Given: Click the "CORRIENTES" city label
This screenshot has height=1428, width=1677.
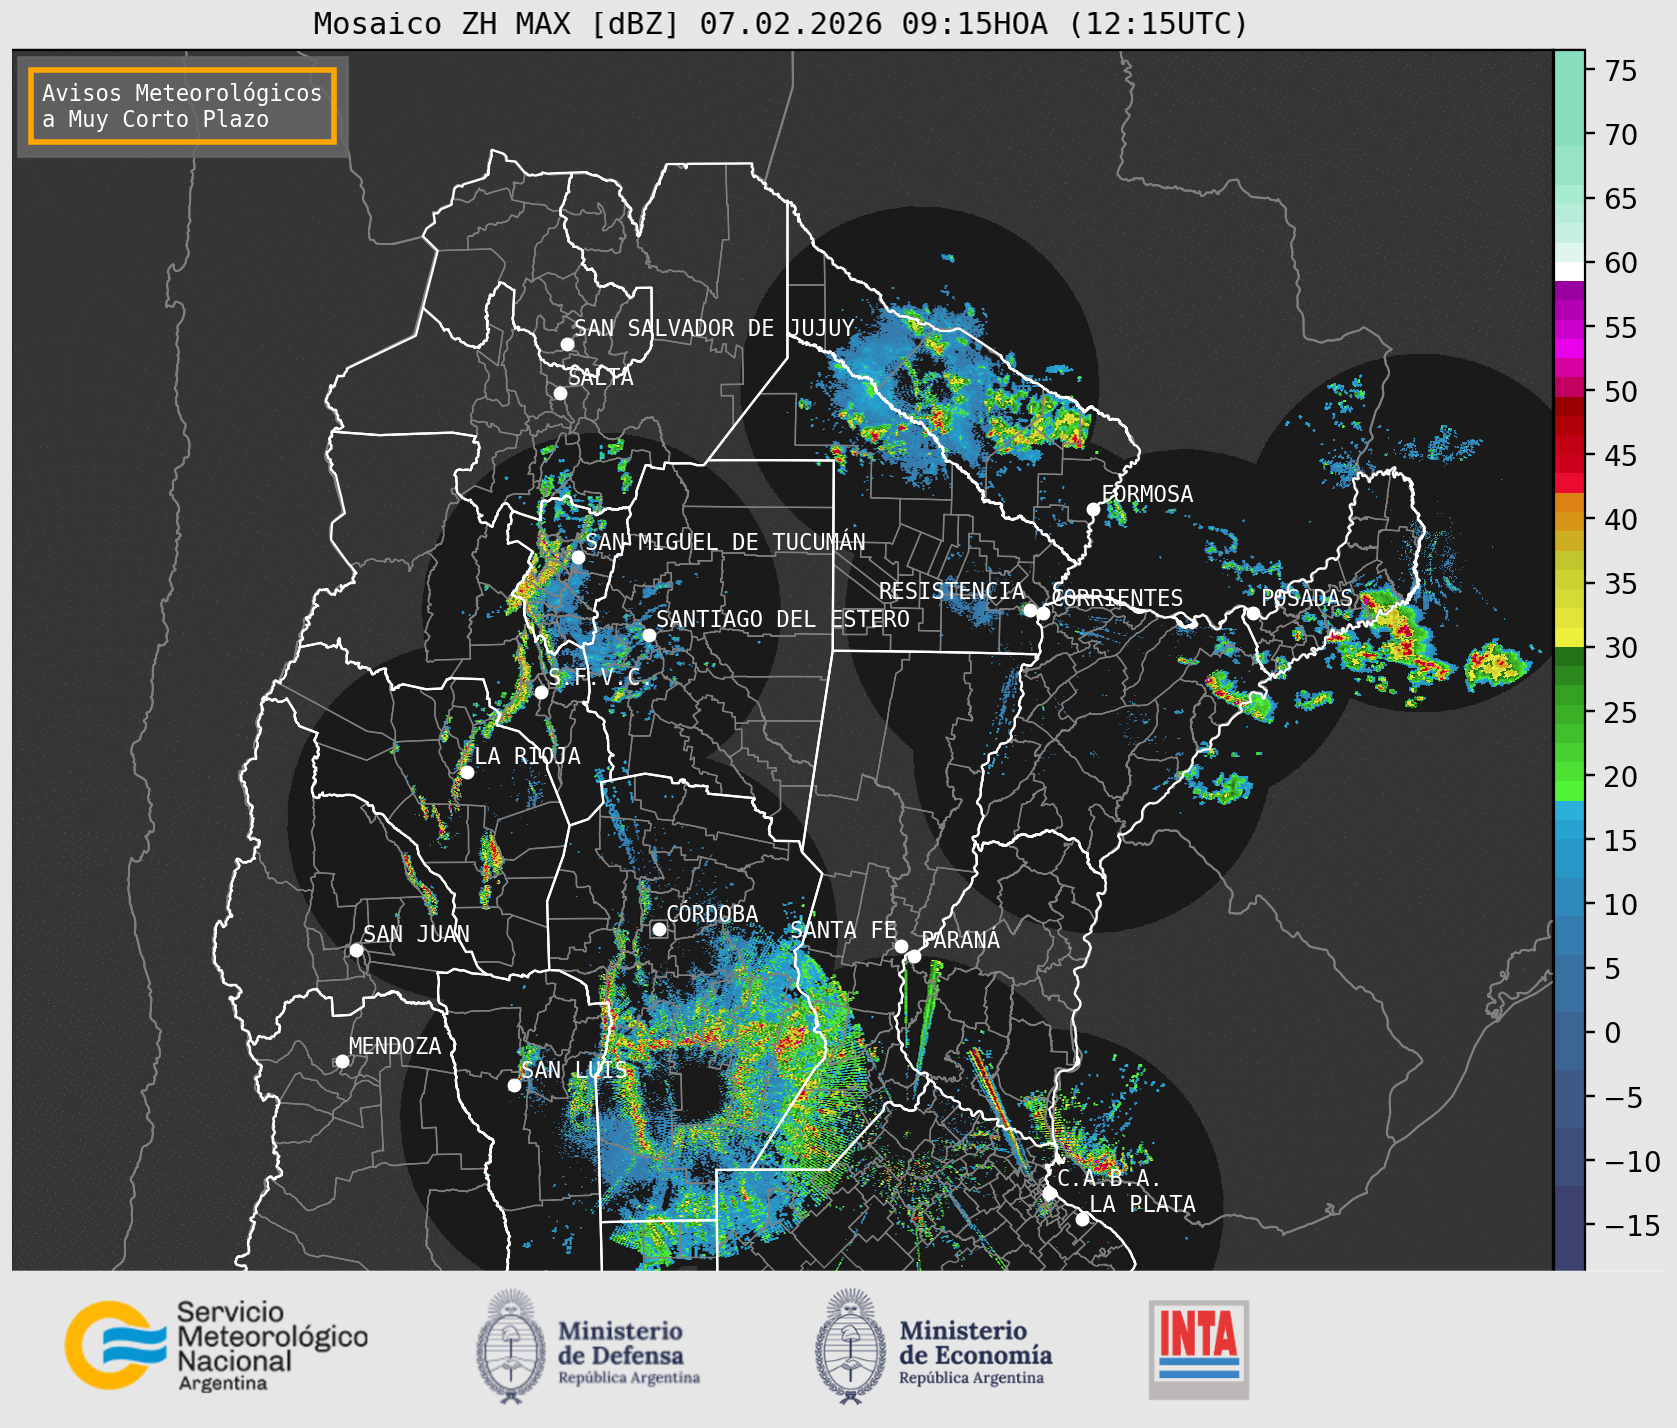Looking at the screenshot, I should 1117,598.
